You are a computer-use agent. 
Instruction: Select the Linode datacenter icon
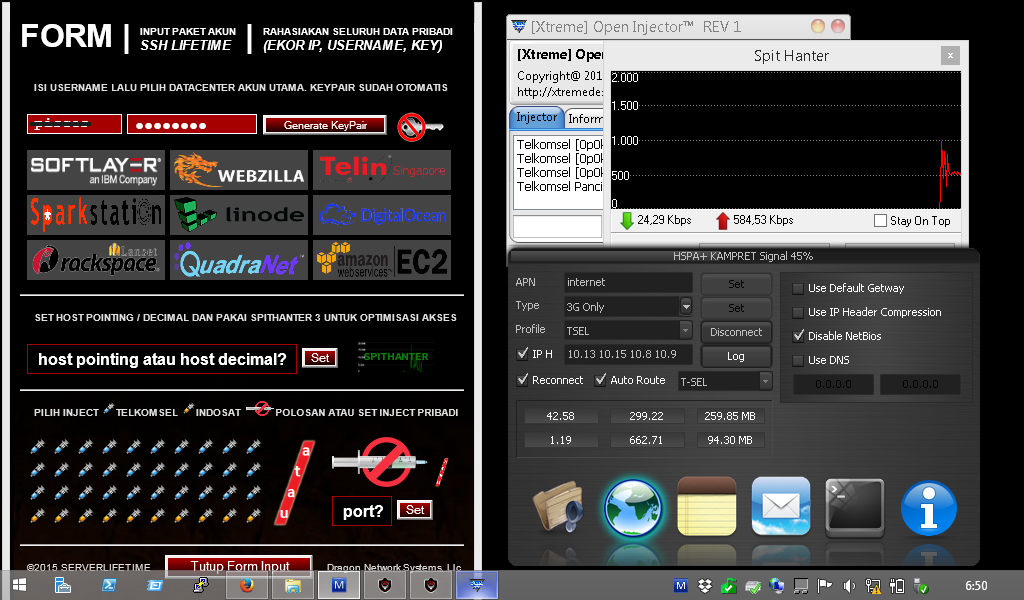point(237,214)
